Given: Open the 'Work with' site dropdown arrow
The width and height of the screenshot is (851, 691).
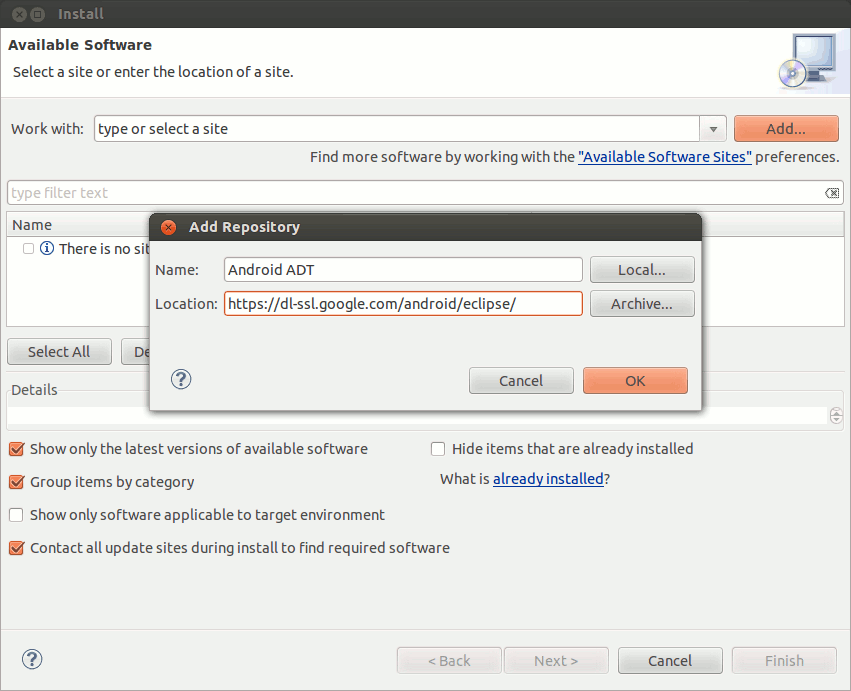Looking at the screenshot, I should tap(713, 129).
